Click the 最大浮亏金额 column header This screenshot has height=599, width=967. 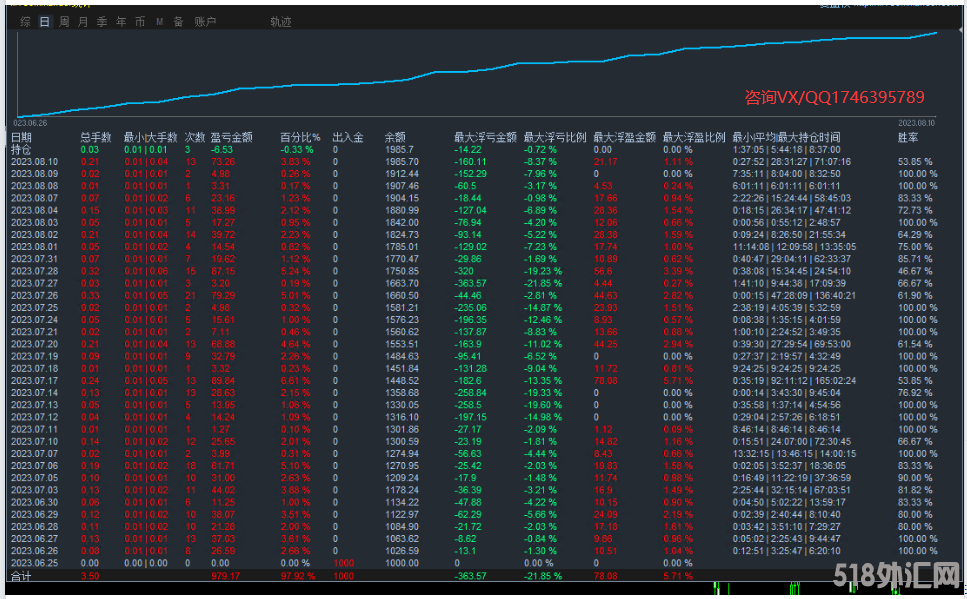pos(485,137)
